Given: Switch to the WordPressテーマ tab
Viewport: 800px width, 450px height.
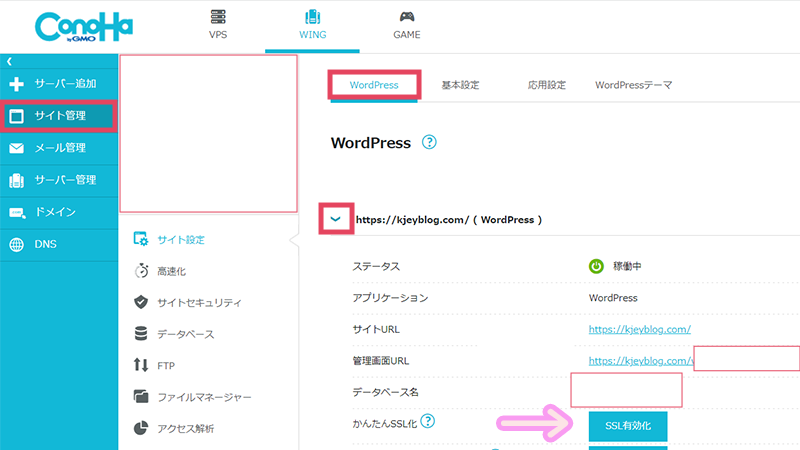Looking at the screenshot, I should tap(634, 85).
